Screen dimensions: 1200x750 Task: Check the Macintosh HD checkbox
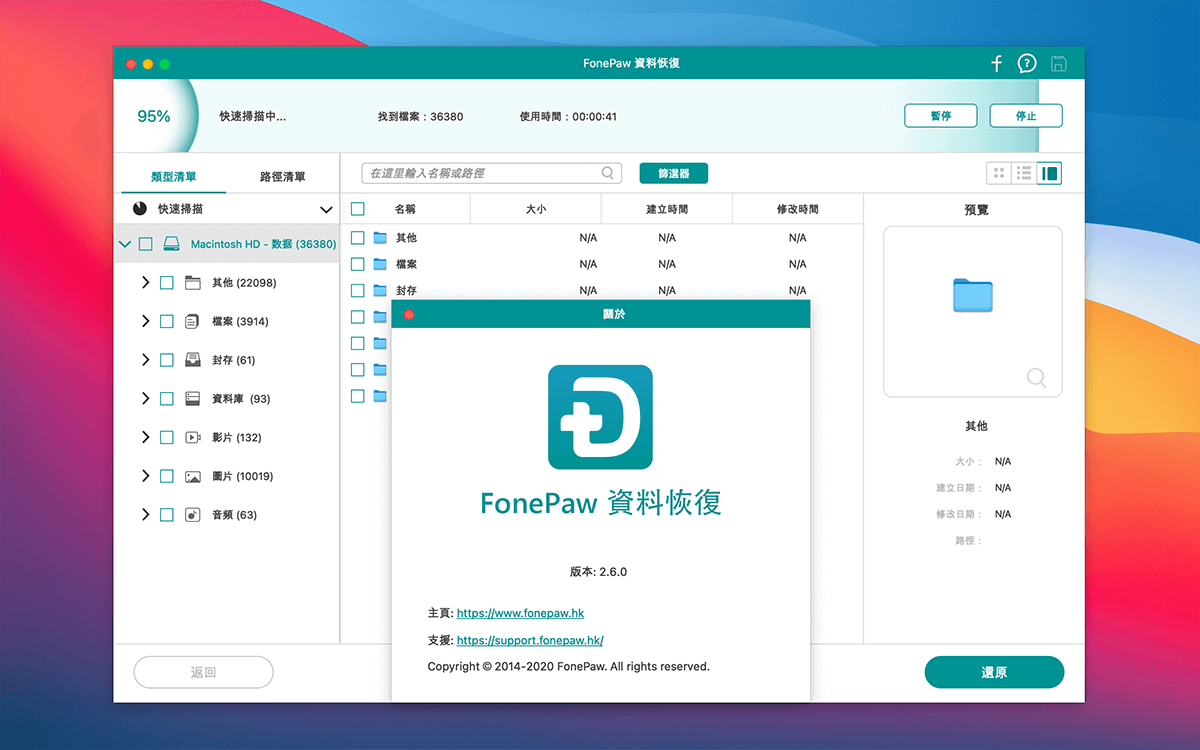(x=146, y=244)
